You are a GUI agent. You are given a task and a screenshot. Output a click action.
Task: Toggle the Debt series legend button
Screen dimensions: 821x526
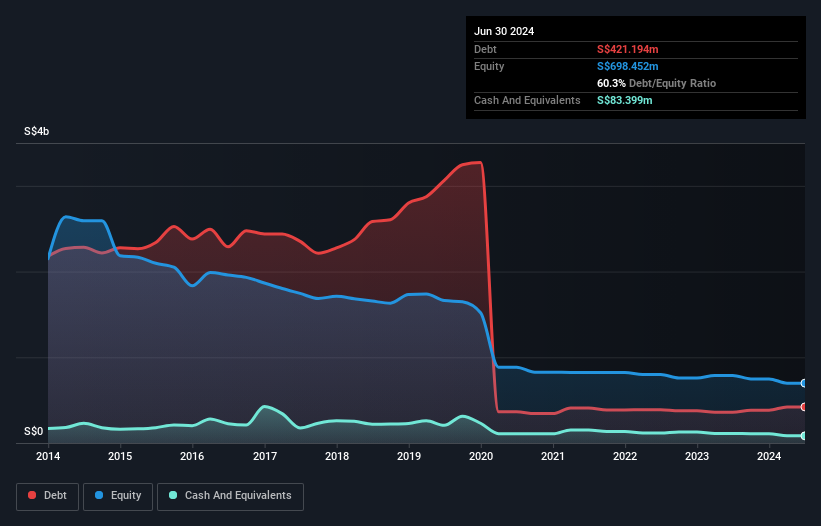[48, 496]
